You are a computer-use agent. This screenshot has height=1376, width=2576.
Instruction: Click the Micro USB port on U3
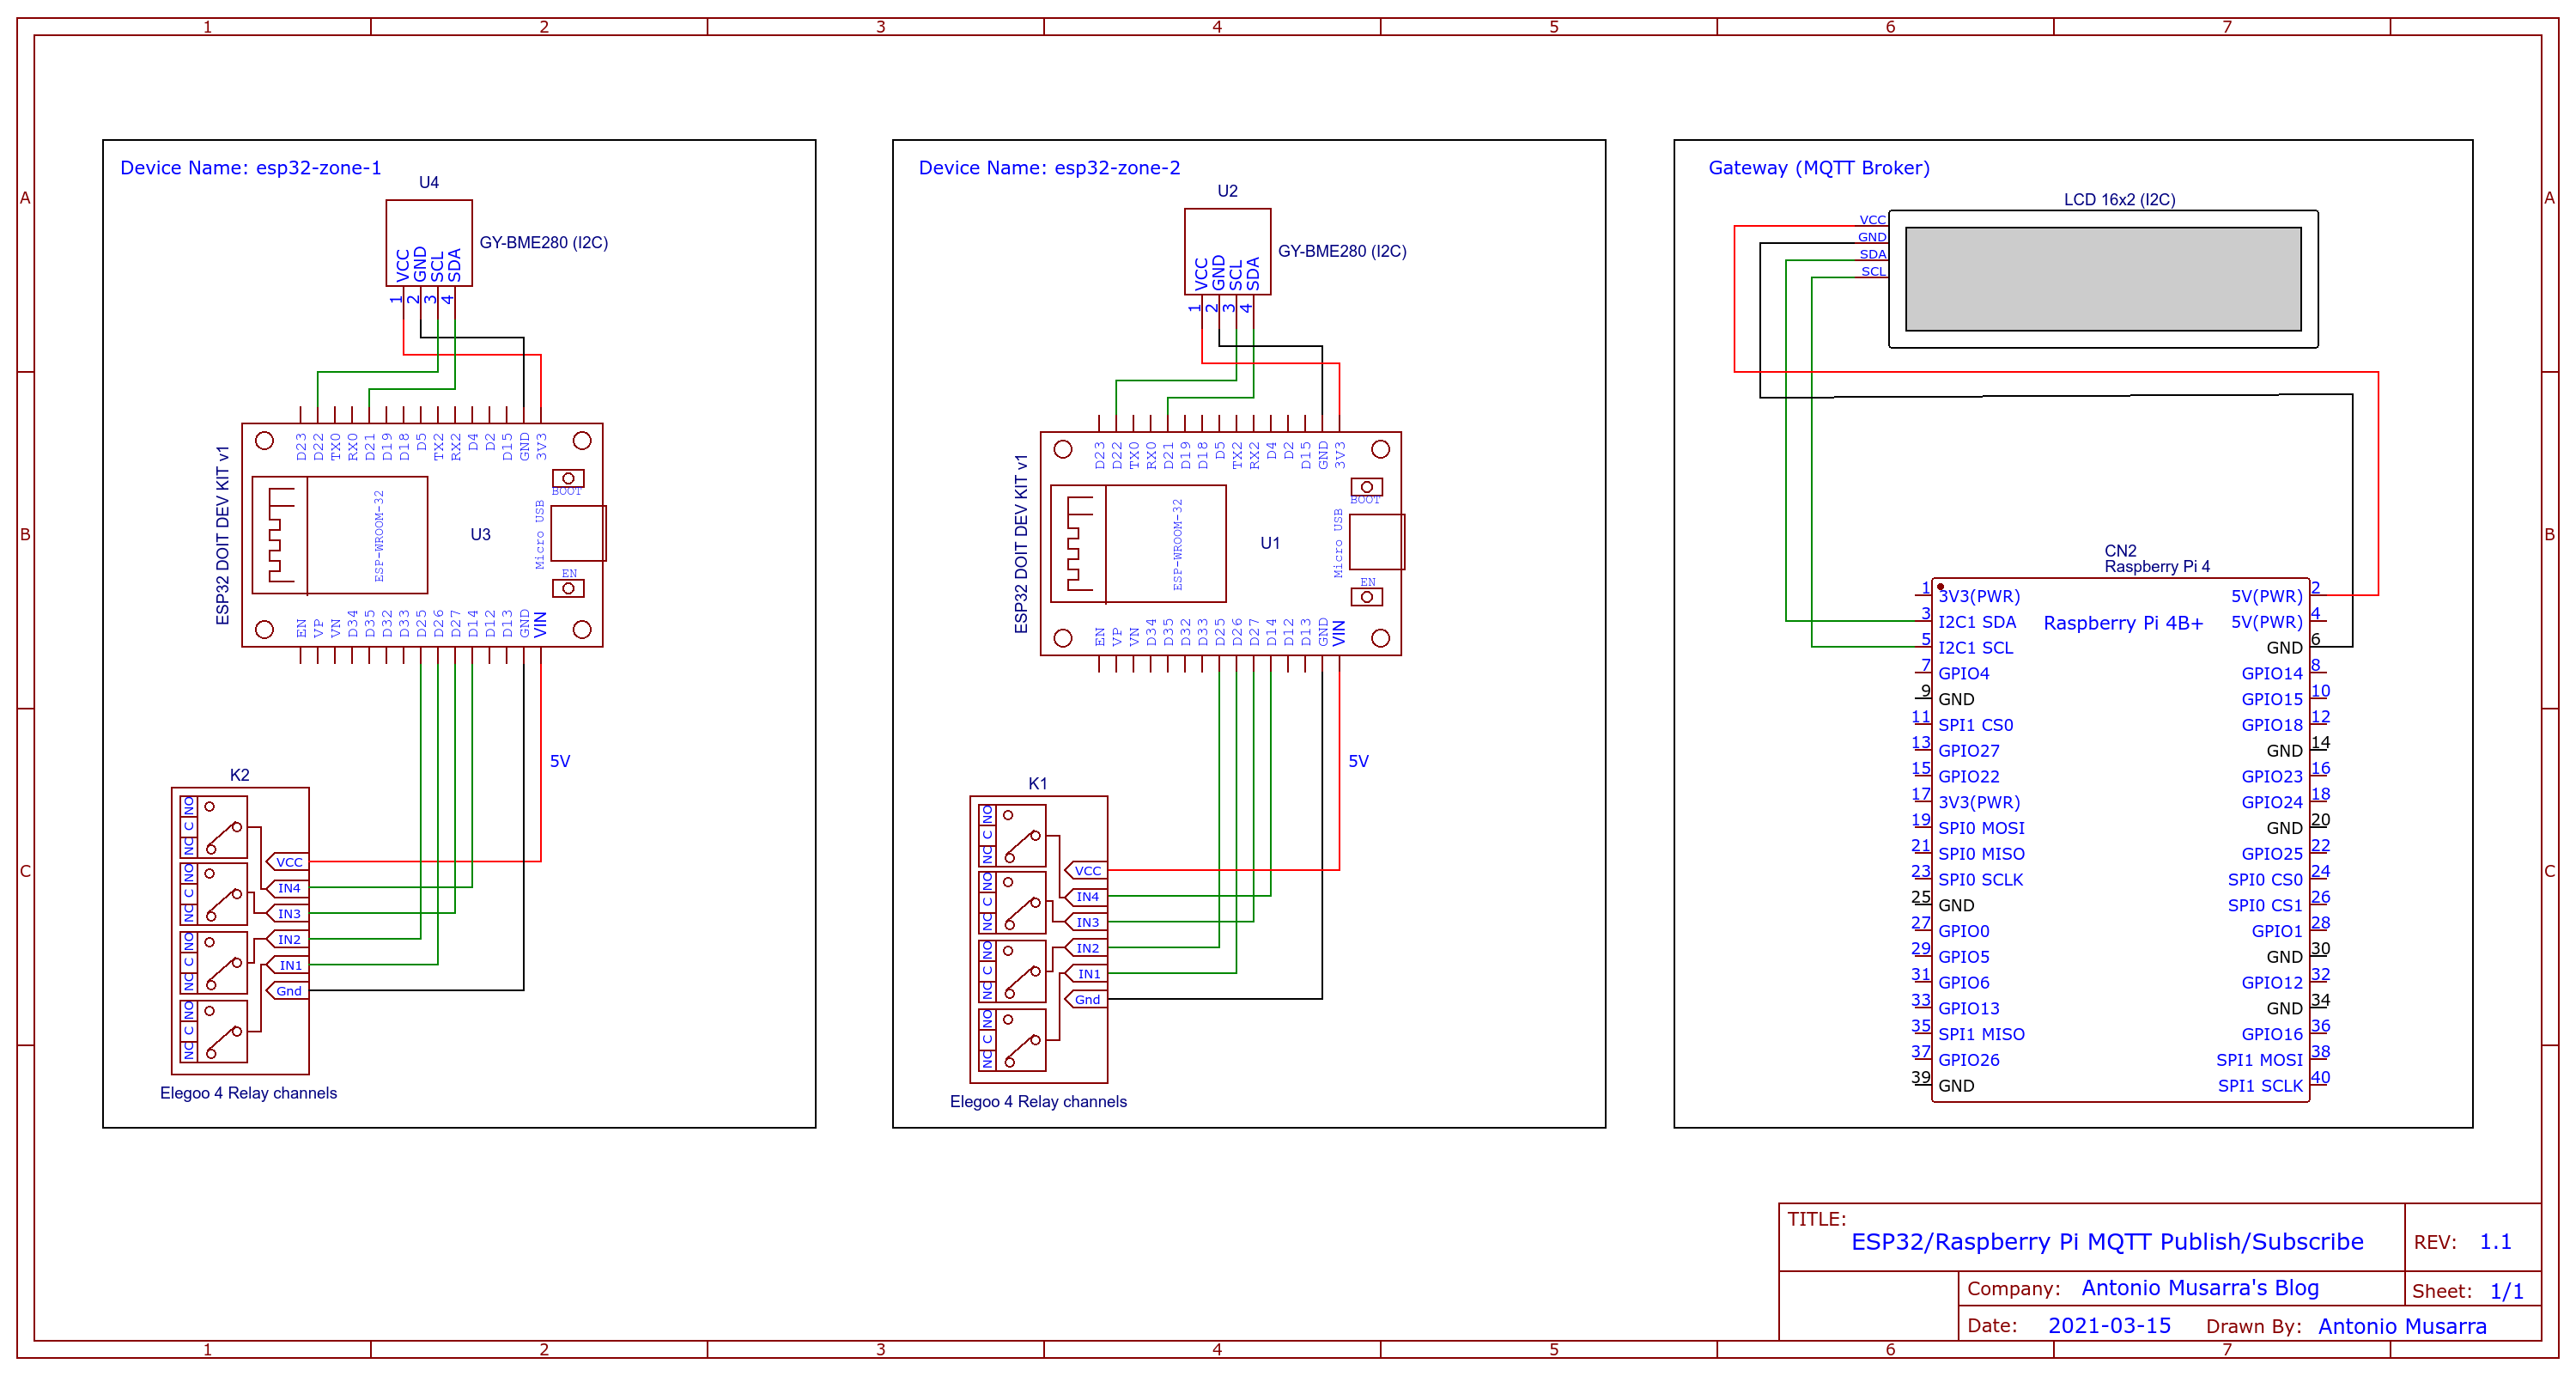pyautogui.click(x=577, y=533)
